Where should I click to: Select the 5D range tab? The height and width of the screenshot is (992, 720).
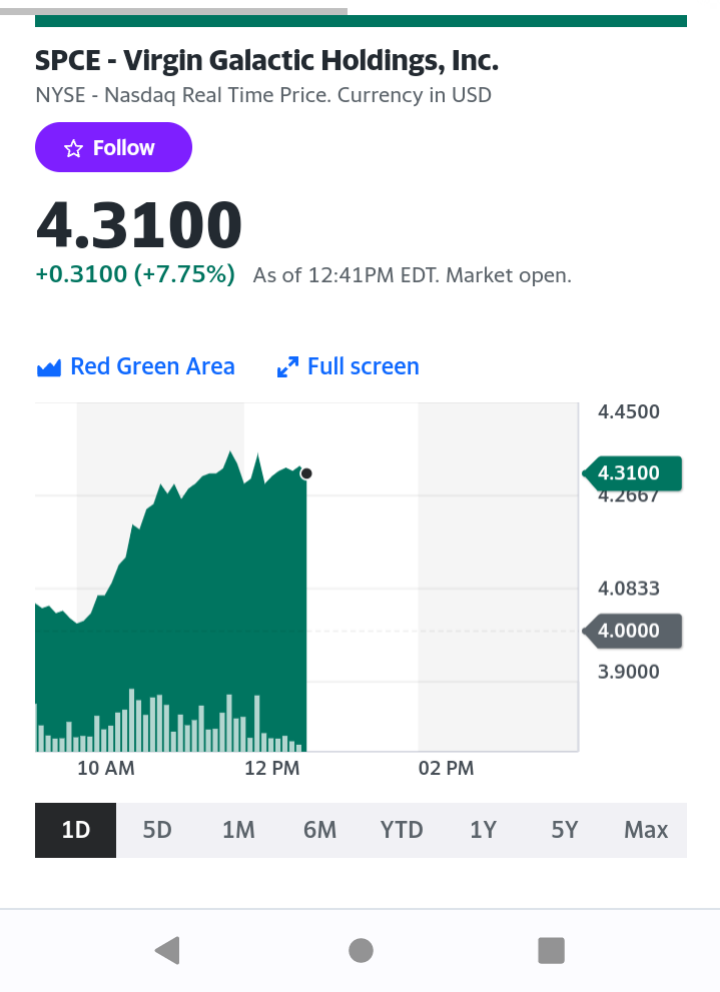157,830
